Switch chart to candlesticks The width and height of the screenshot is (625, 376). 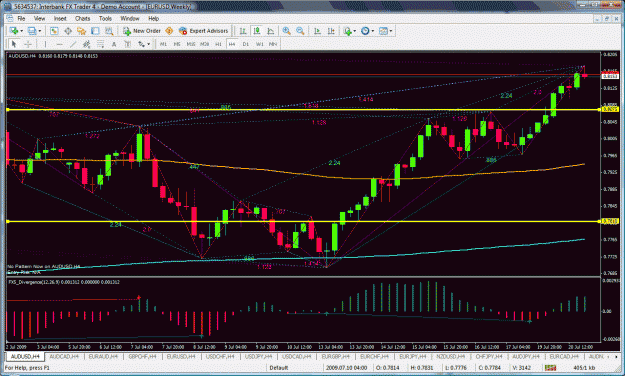pyautogui.click(x=257, y=31)
